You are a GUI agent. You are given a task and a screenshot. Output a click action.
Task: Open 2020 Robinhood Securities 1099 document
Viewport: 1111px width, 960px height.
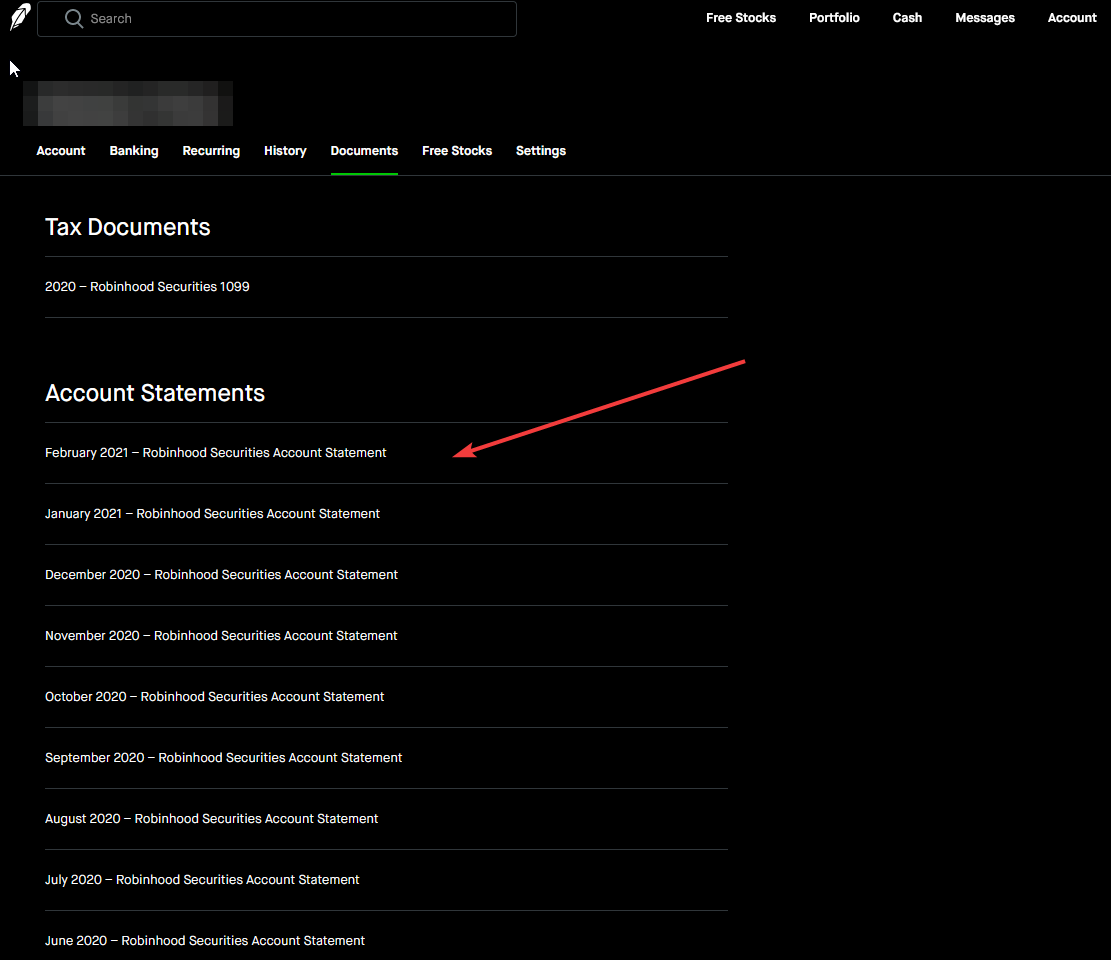[x=147, y=287]
